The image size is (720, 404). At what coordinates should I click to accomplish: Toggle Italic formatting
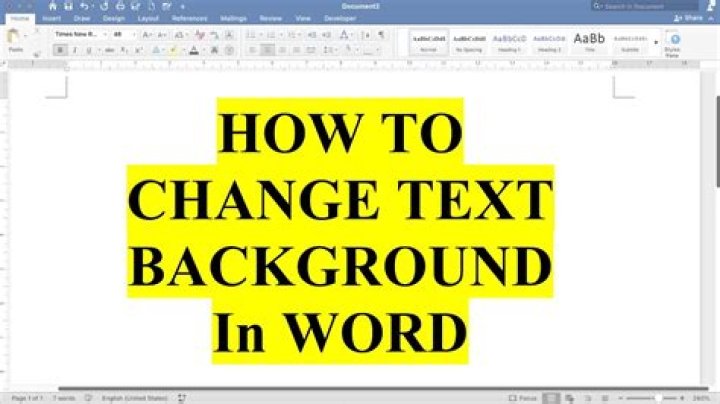75,50
